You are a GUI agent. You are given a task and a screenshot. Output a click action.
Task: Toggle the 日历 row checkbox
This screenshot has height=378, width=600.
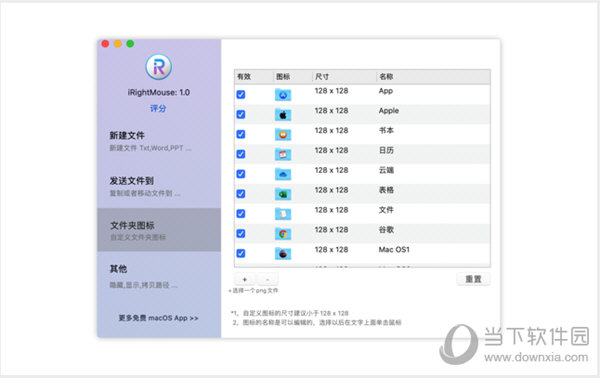(241, 154)
